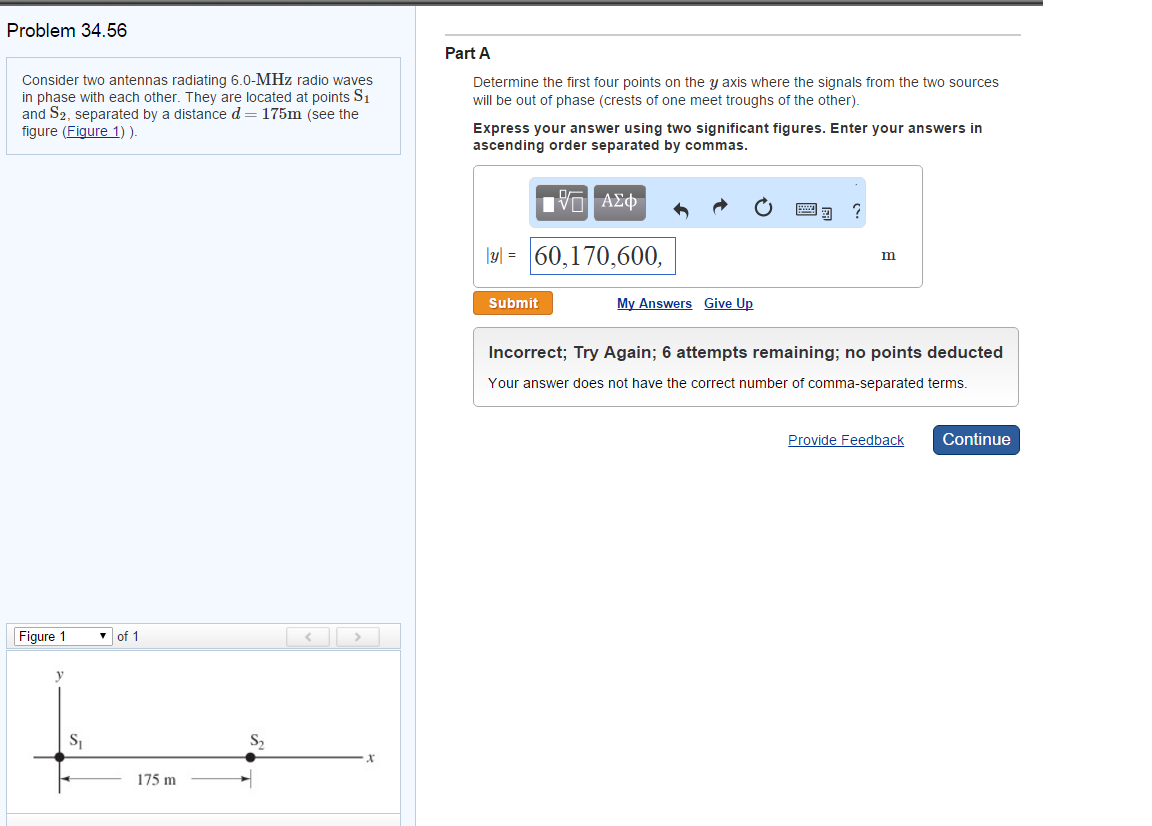The width and height of the screenshot is (1152, 826).
Task: Open the Greek symbols ΑΣΦ palette
Action: click(x=619, y=203)
